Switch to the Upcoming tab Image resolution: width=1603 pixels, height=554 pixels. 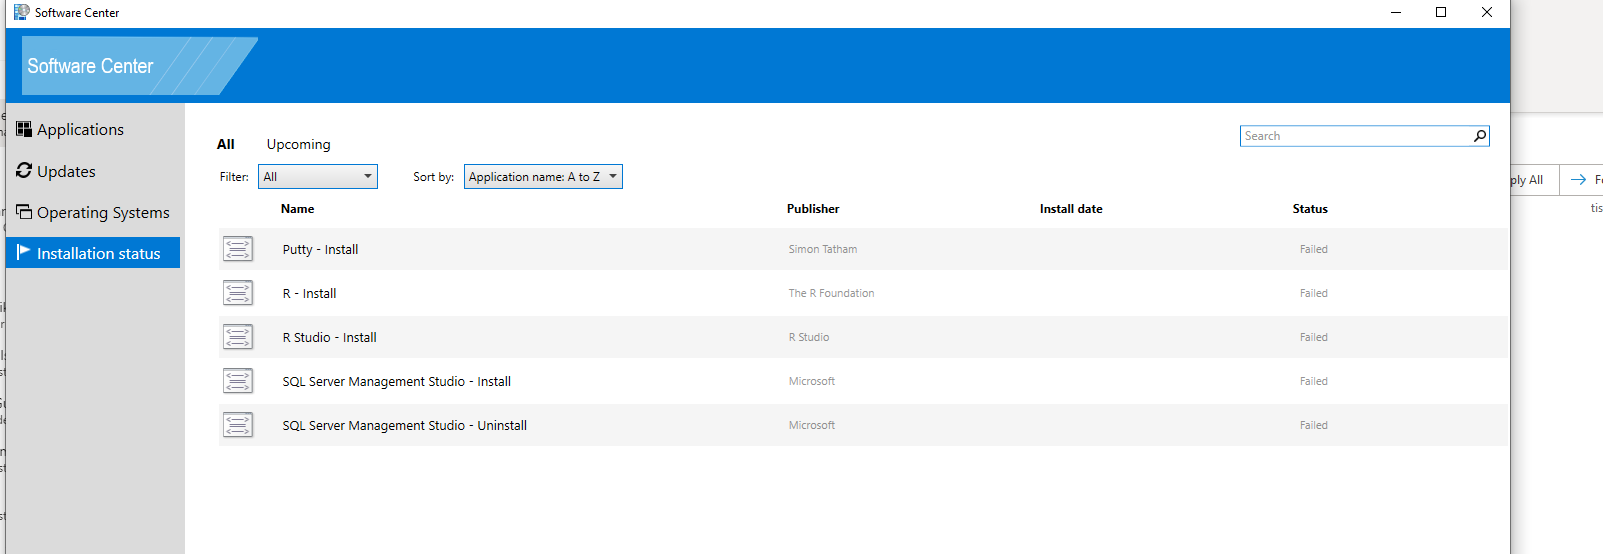coord(298,144)
